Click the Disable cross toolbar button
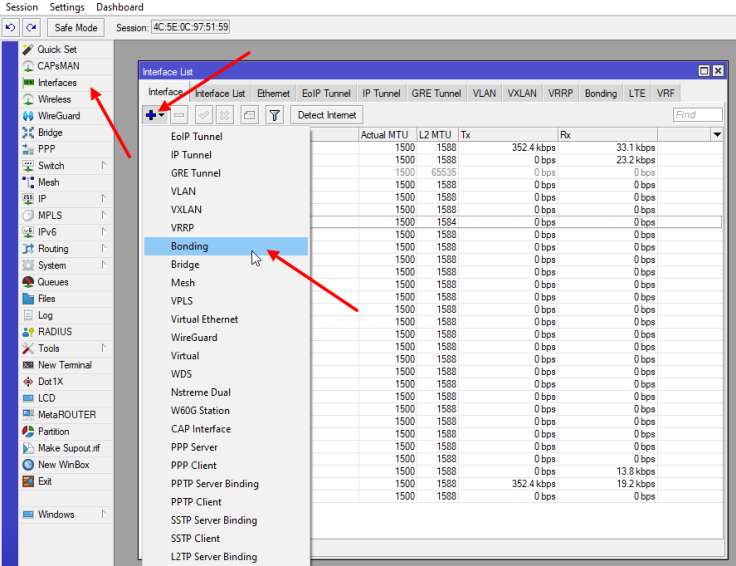 click(x=225, y=115)
